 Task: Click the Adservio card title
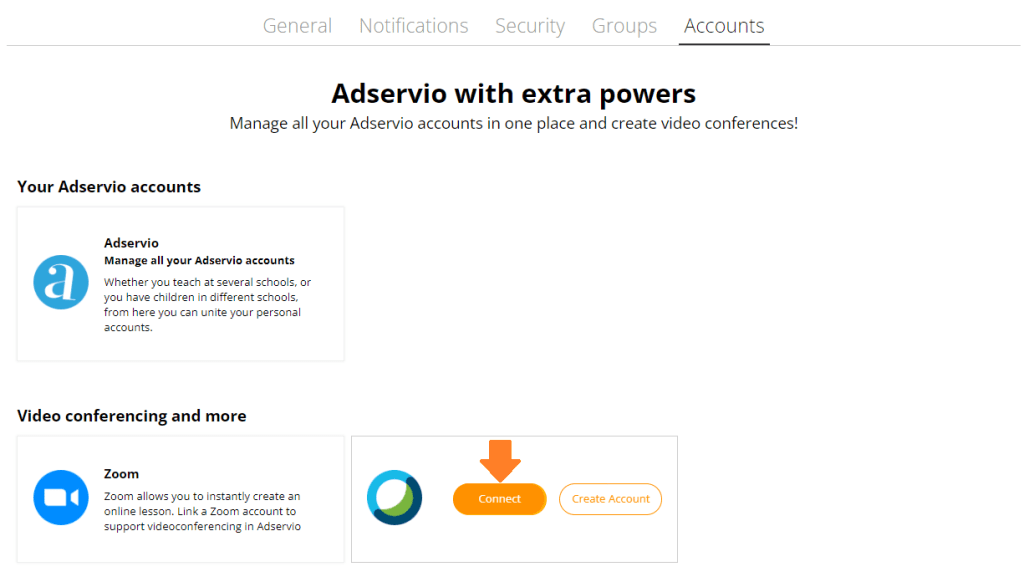click(131, 243)
